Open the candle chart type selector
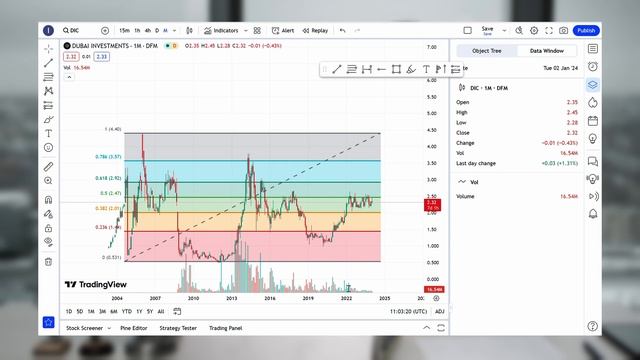The width and height of the screenshot is (640, 360). (x=189, y=31)
